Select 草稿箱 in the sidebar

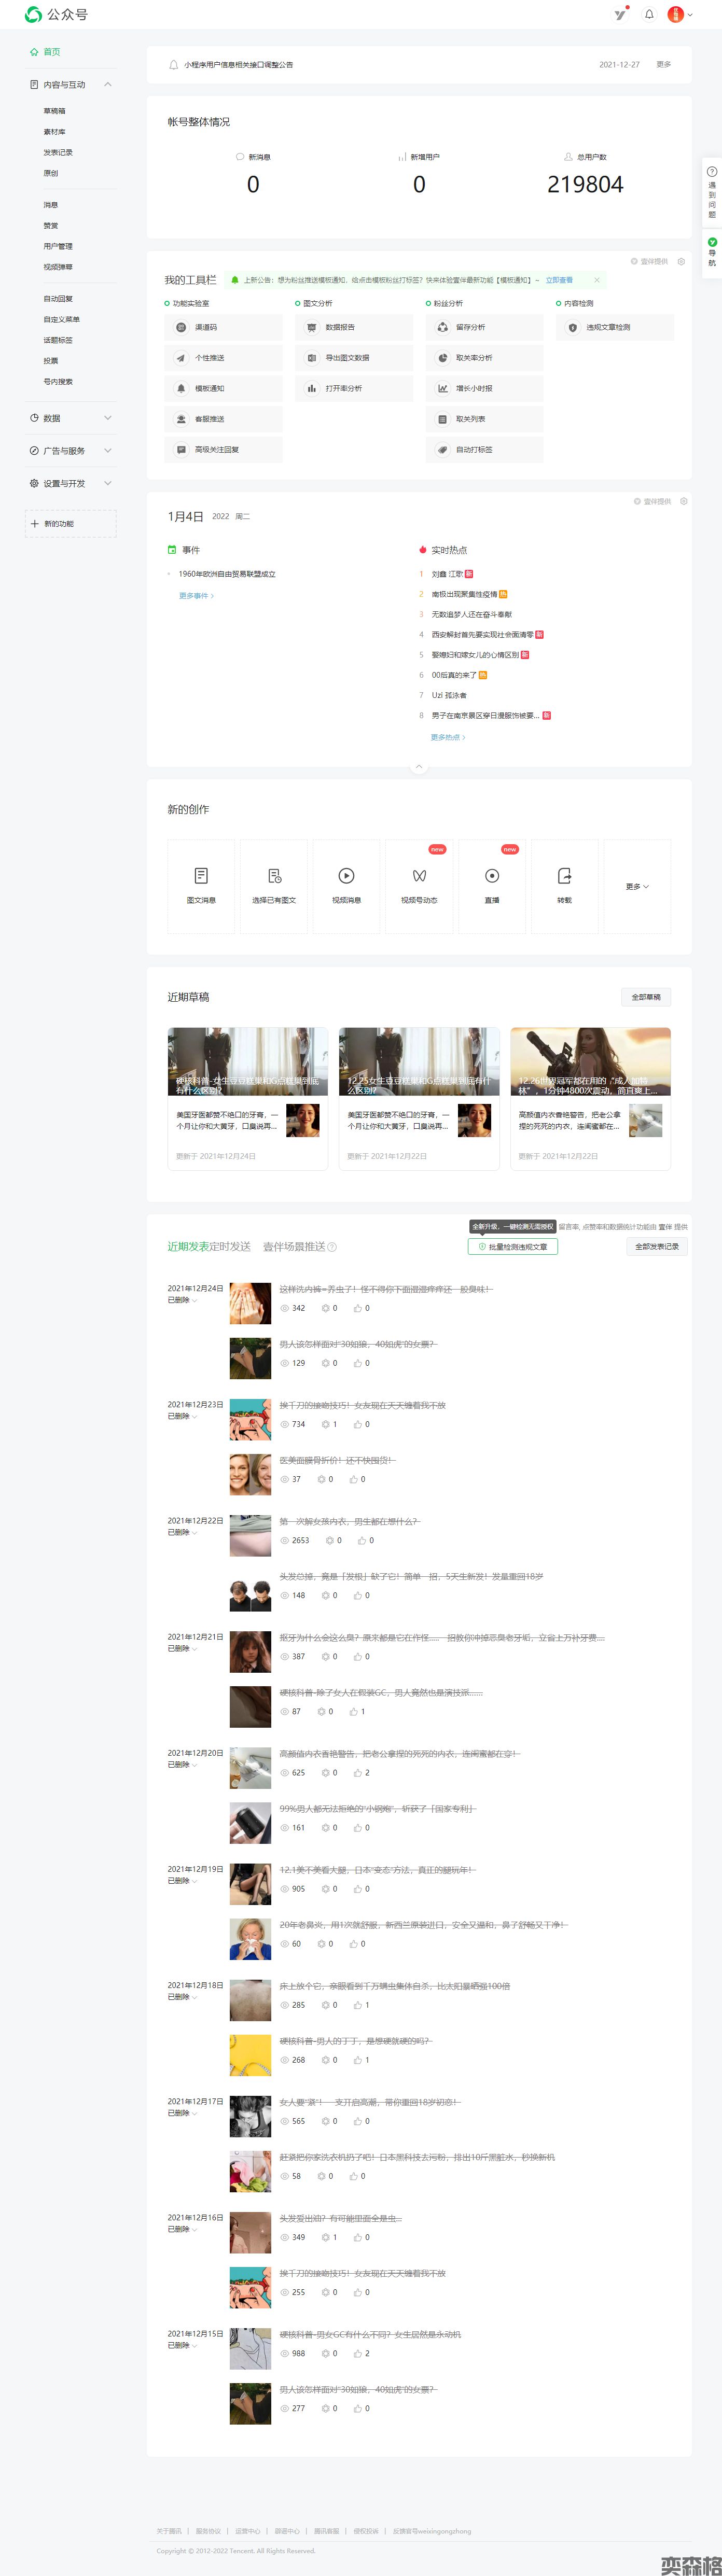pyautogui.click(x=54, y=111)
